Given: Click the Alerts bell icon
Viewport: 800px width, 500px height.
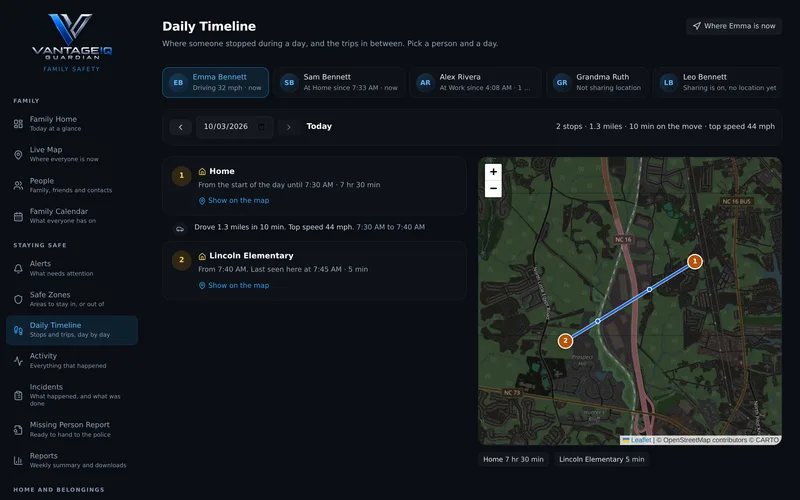Looking at the screenshot, I should [x=18, y=268].
